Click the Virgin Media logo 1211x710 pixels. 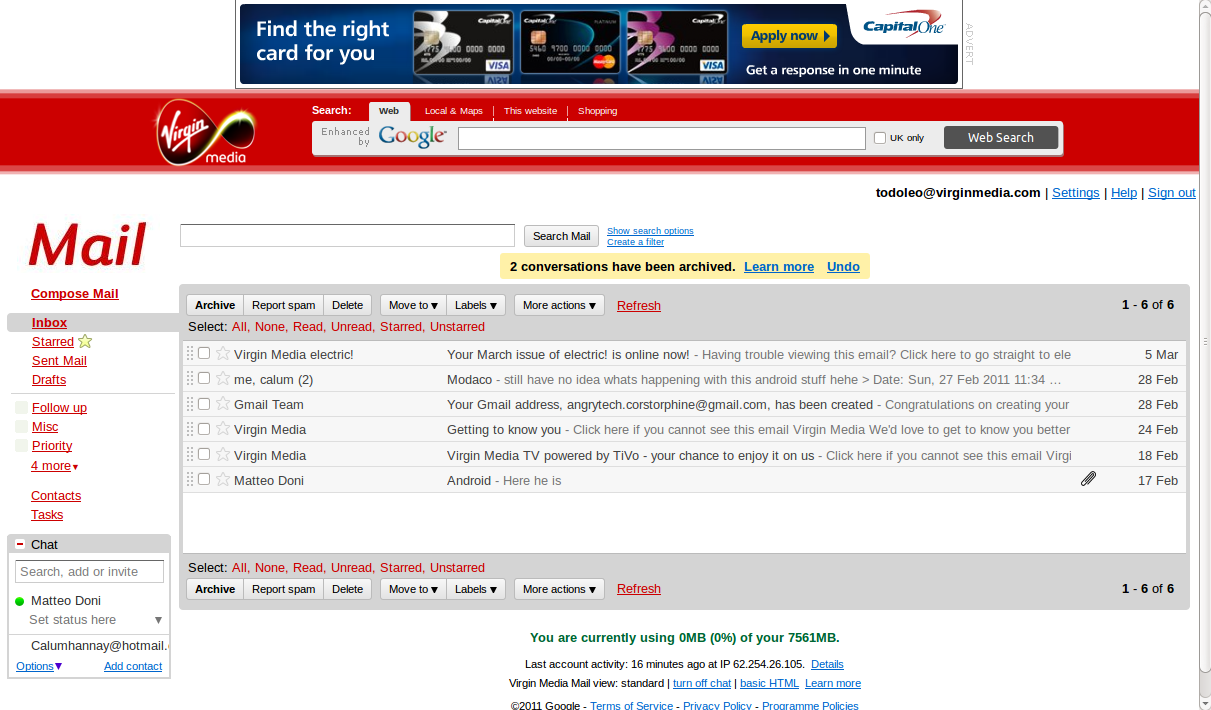tap(206, 132)
